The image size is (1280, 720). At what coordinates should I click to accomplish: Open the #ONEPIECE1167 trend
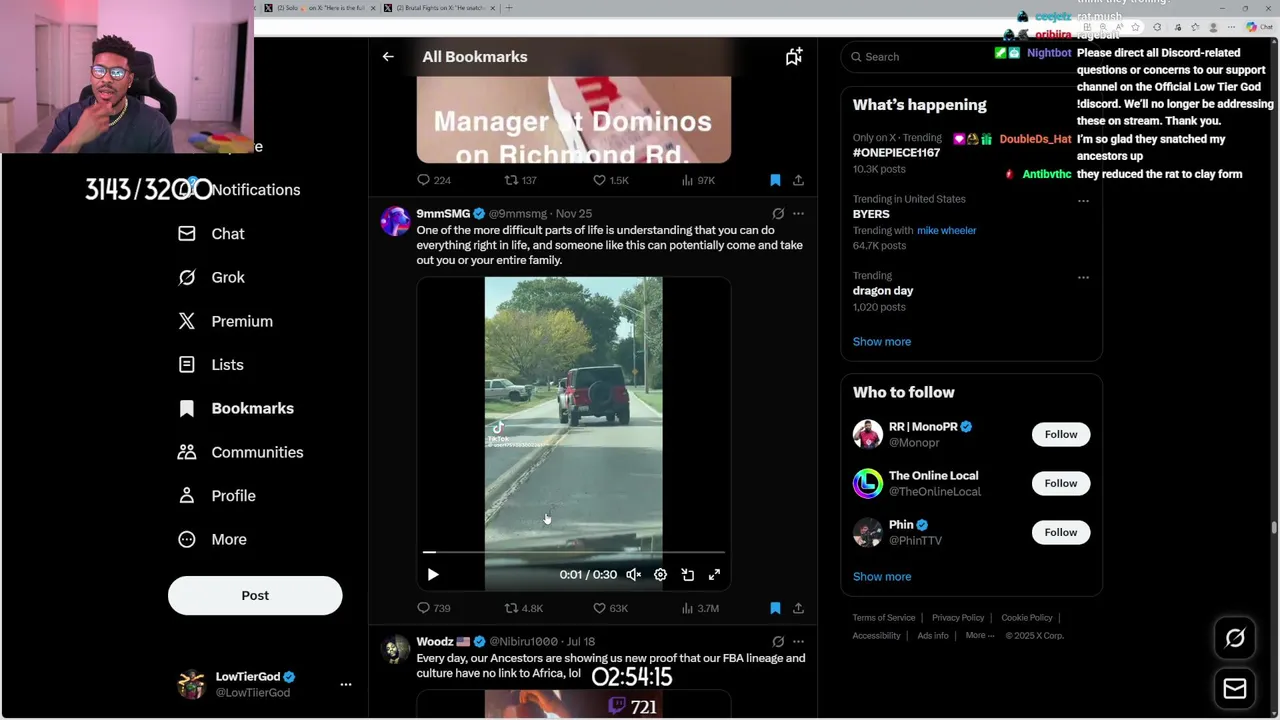(896, 153)
